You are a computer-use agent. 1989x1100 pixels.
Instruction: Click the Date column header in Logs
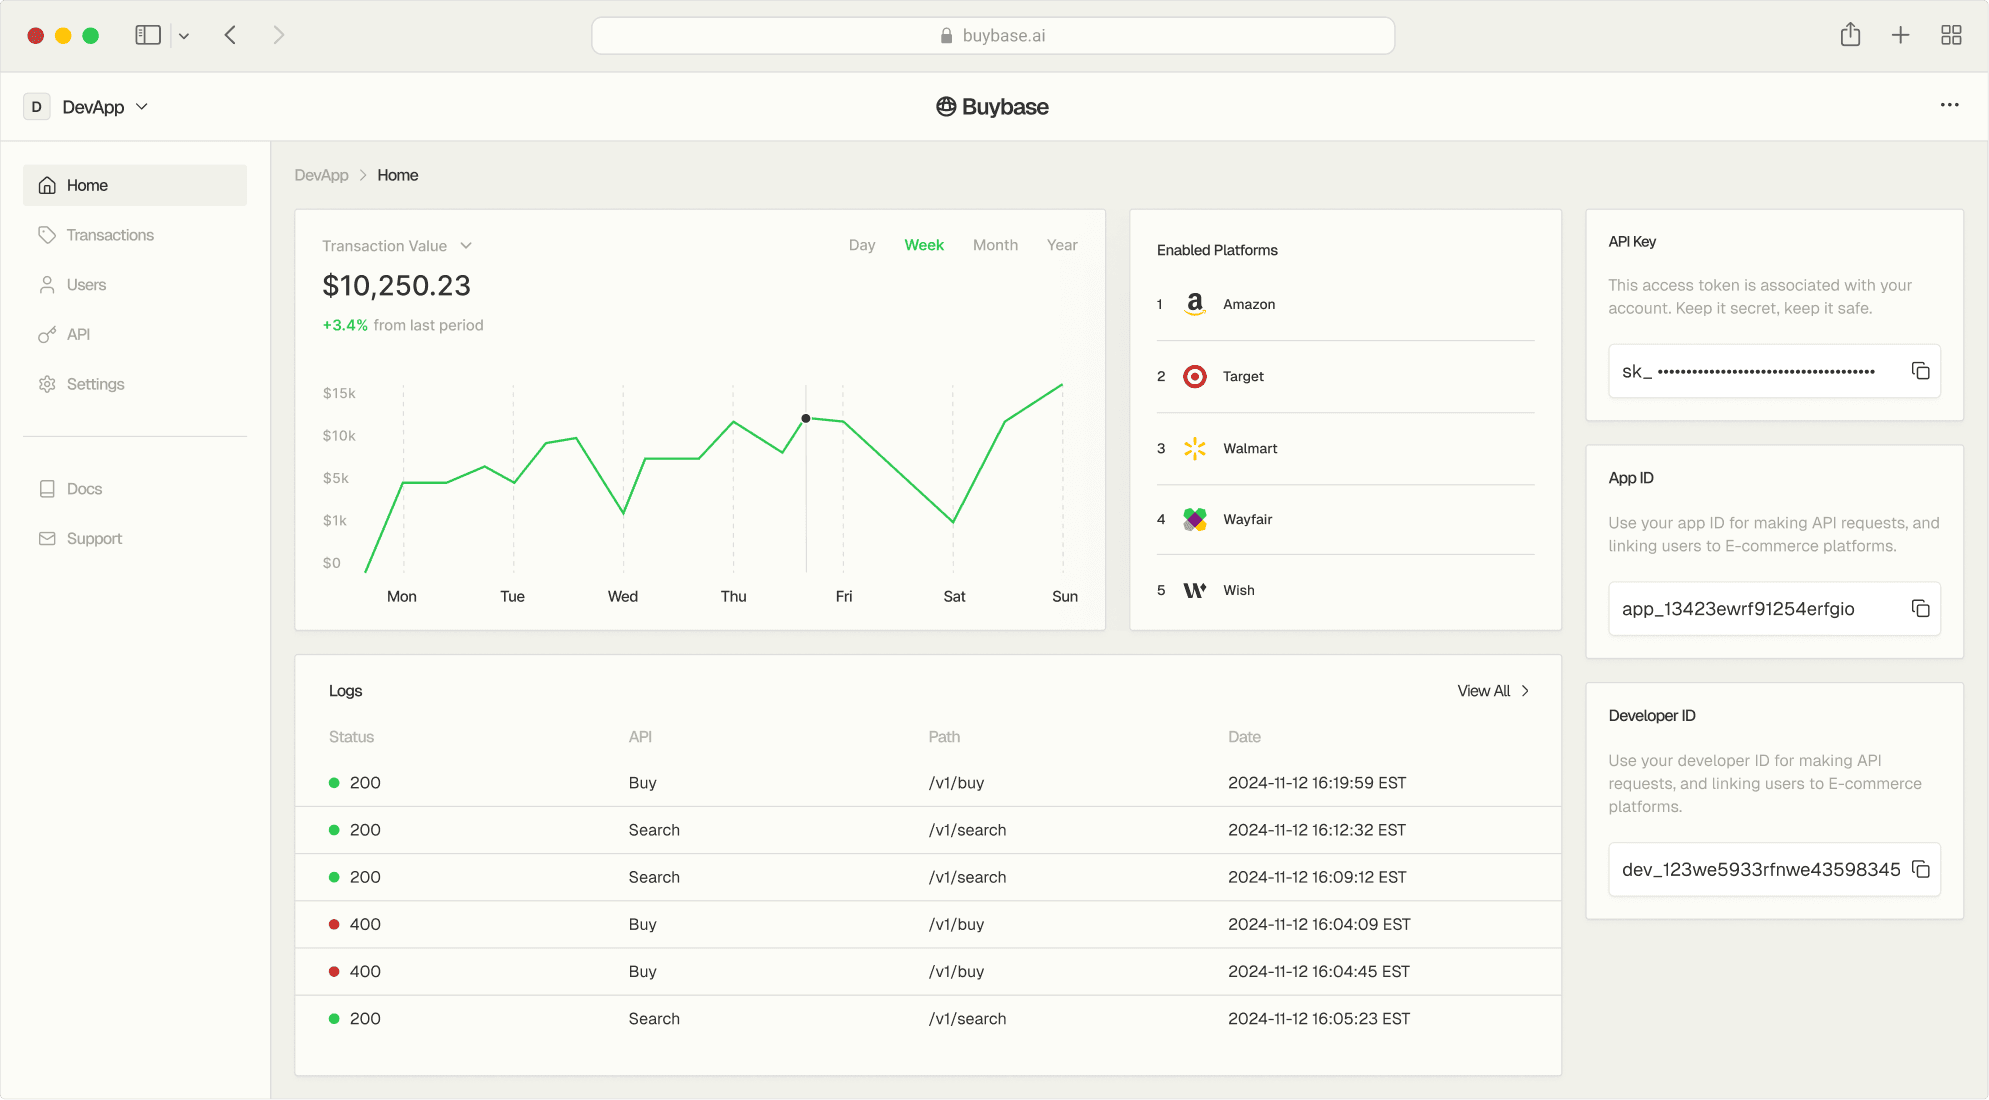[x=1244, y=737]
